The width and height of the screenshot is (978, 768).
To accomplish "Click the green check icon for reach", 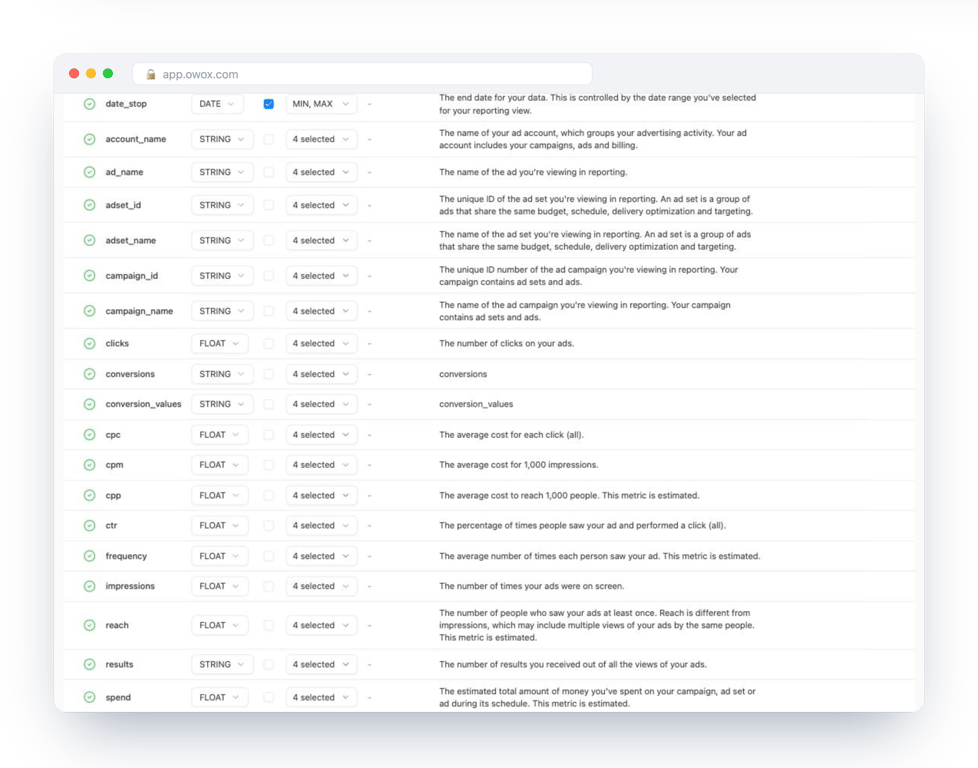I will click(89, 625).
